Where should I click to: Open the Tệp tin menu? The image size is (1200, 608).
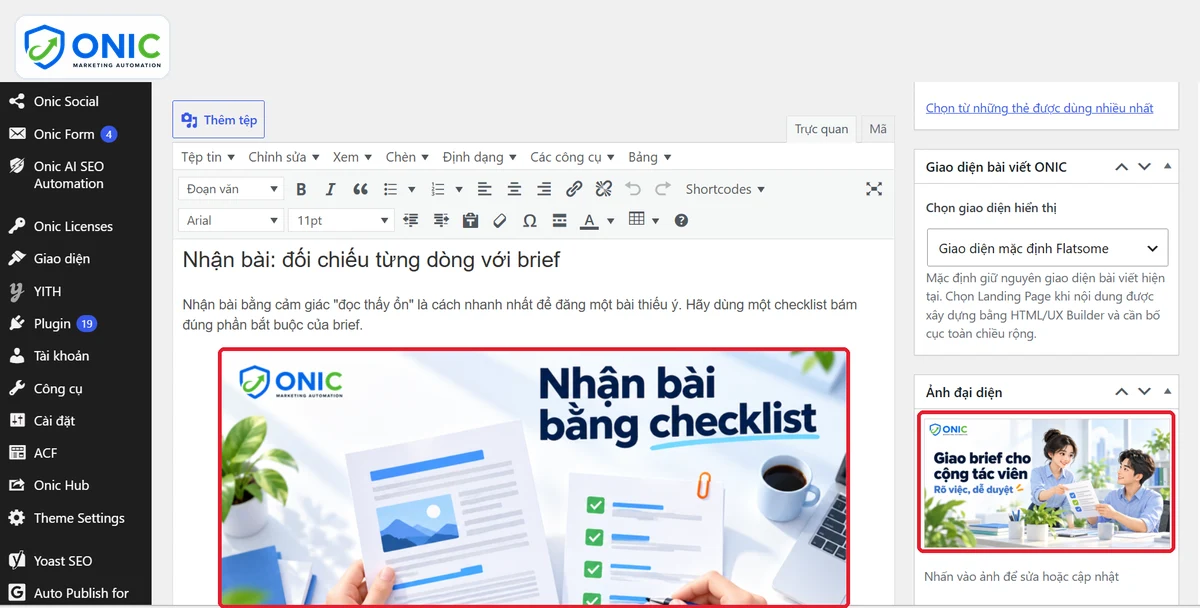coord(208,157)
